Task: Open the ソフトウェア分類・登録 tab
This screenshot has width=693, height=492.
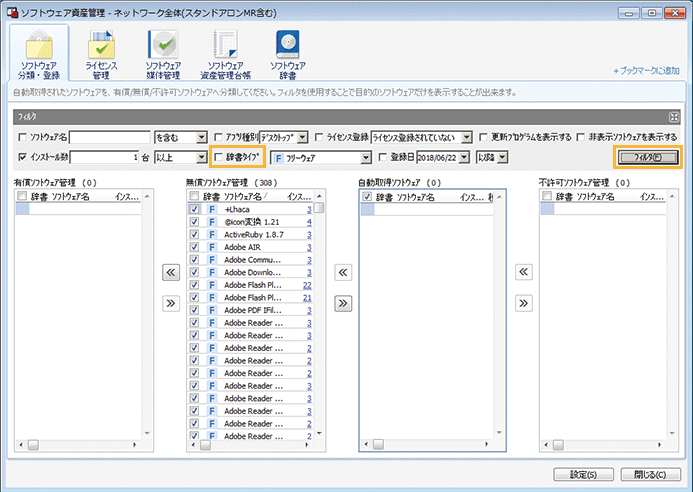Action: coord(39,54)
